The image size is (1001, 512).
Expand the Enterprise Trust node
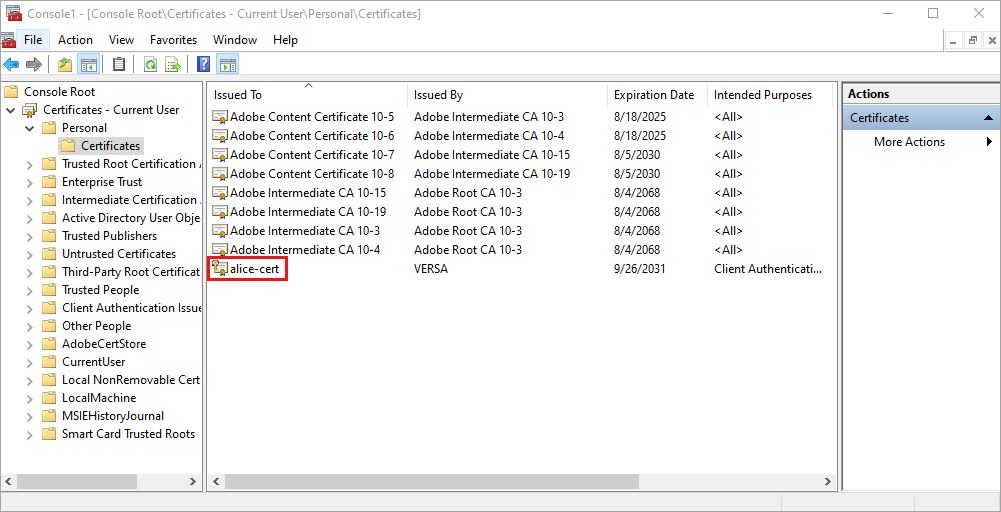pyautogui.click(x=29, y=182)
